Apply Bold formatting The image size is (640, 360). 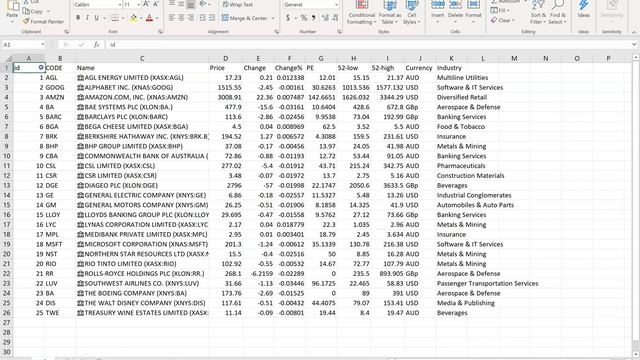pyautogui.click(x=78, y=18)
